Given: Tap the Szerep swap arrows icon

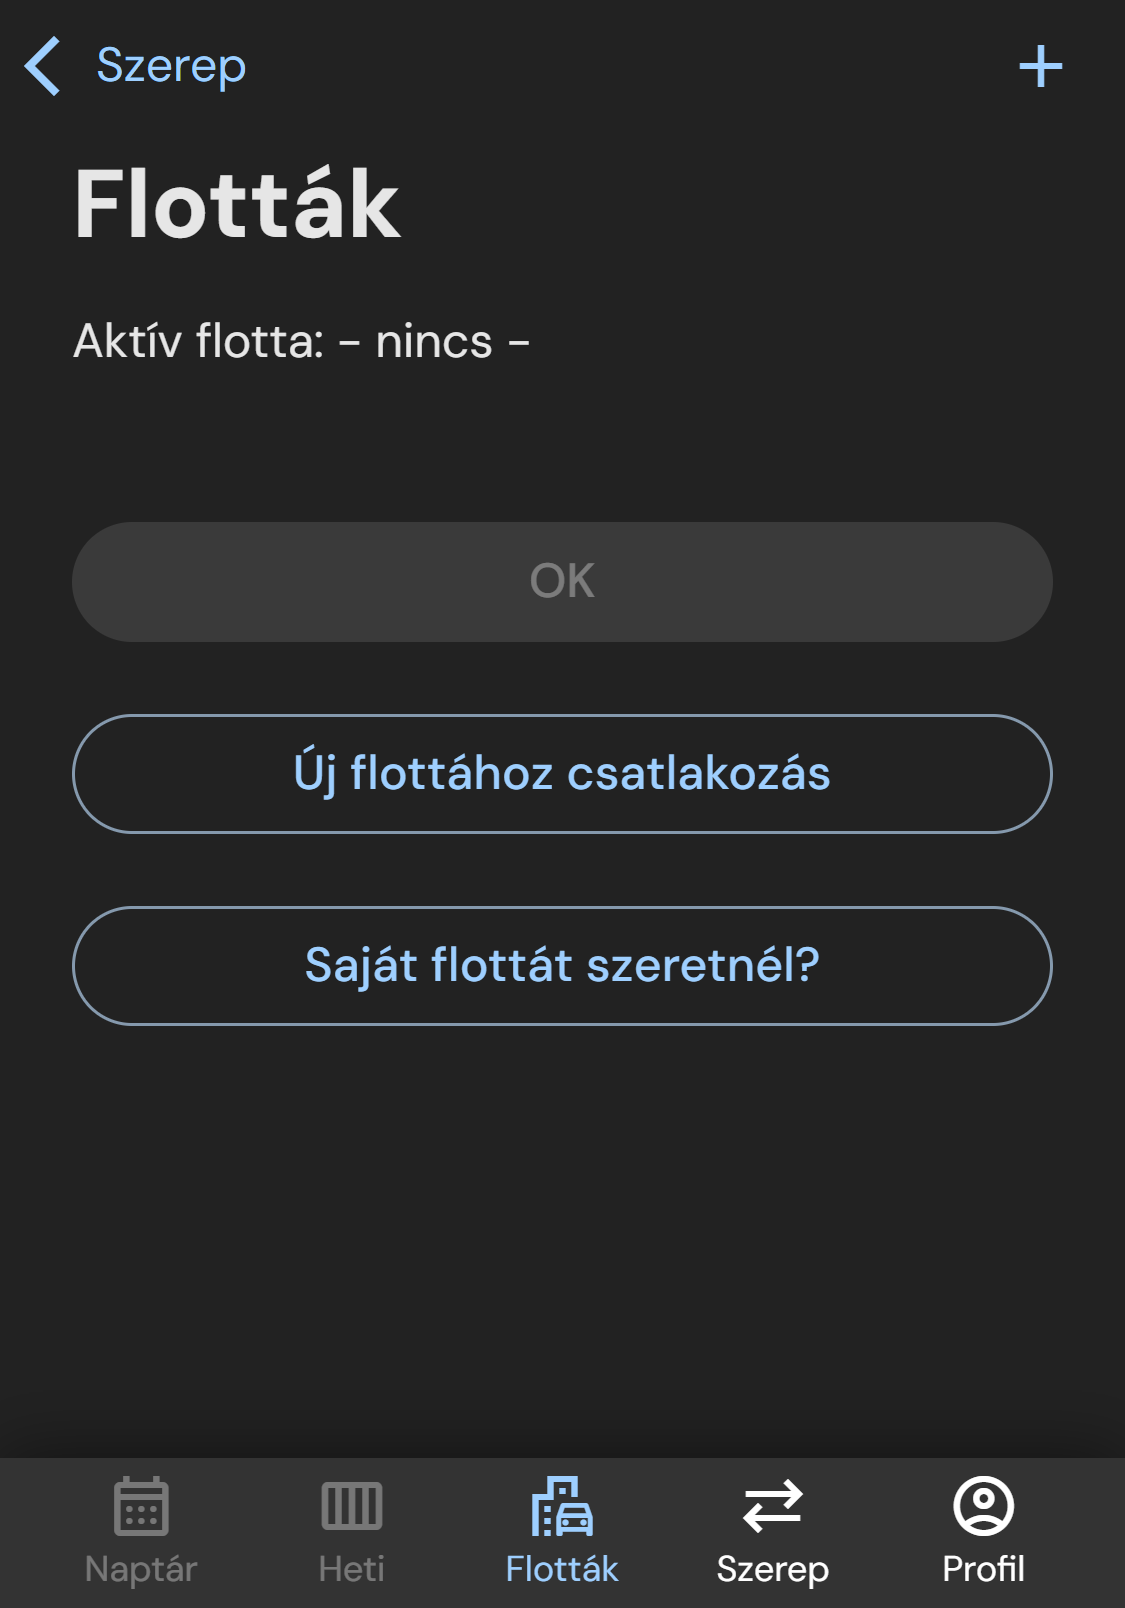Looking at the screenshot, I should point(773,1505).
